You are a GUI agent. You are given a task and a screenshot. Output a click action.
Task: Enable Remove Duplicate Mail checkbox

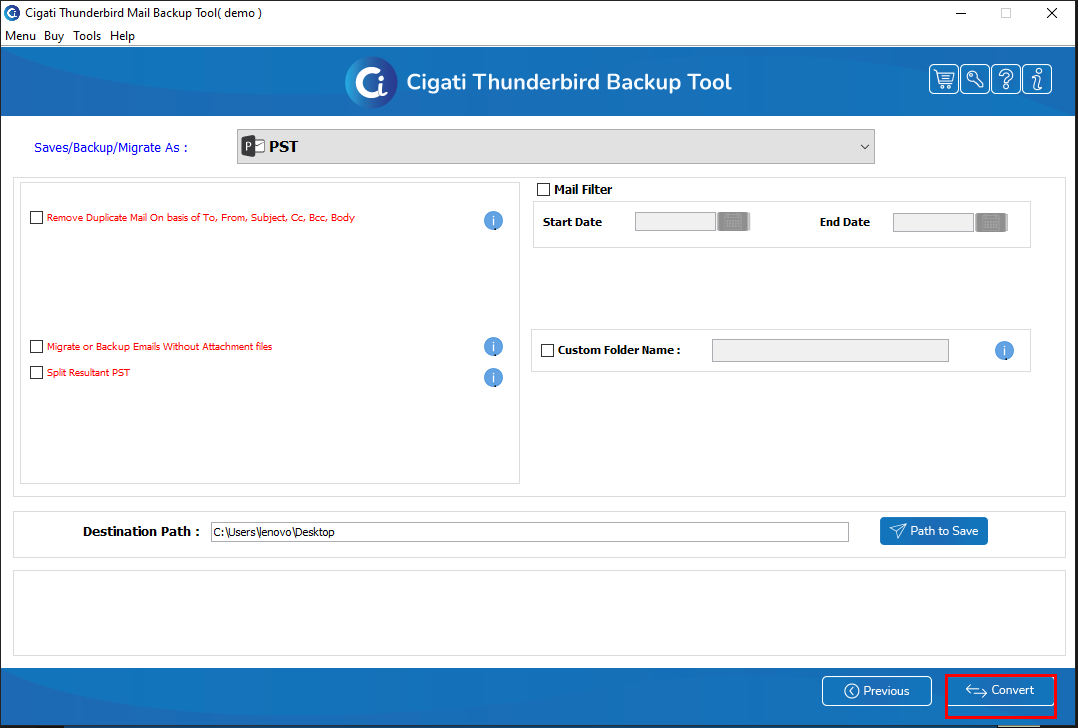click(36, 218)
